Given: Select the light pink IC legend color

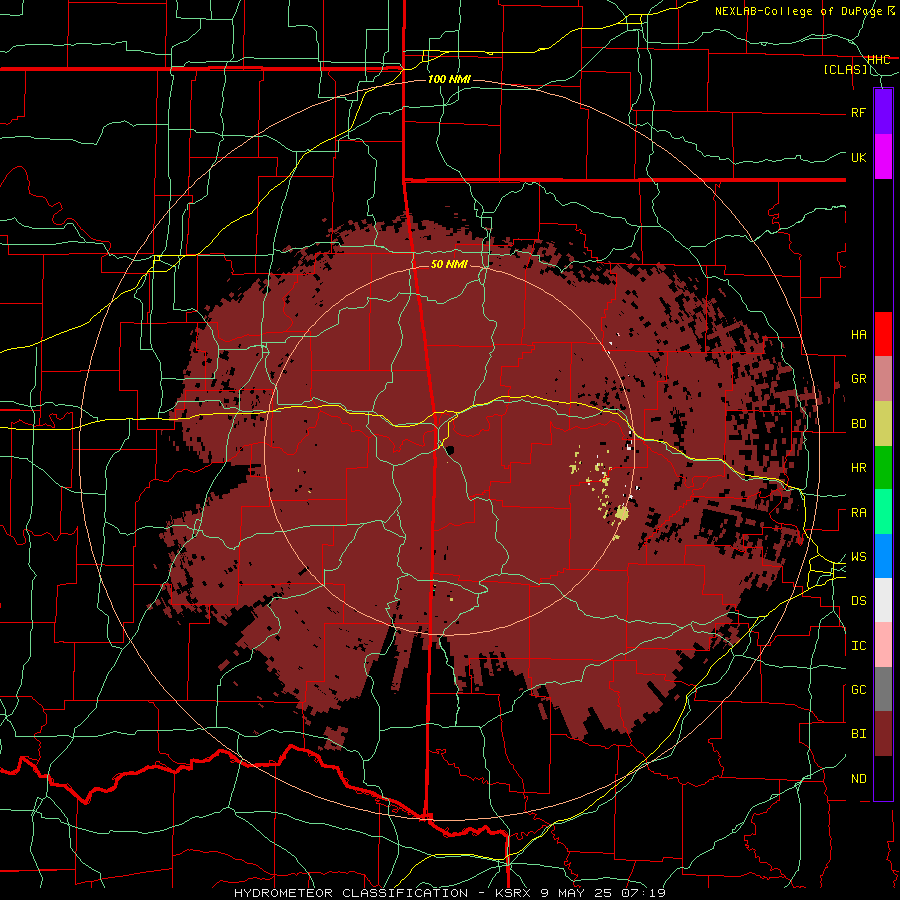Looking at the screenshot, I should click(883, 645).
